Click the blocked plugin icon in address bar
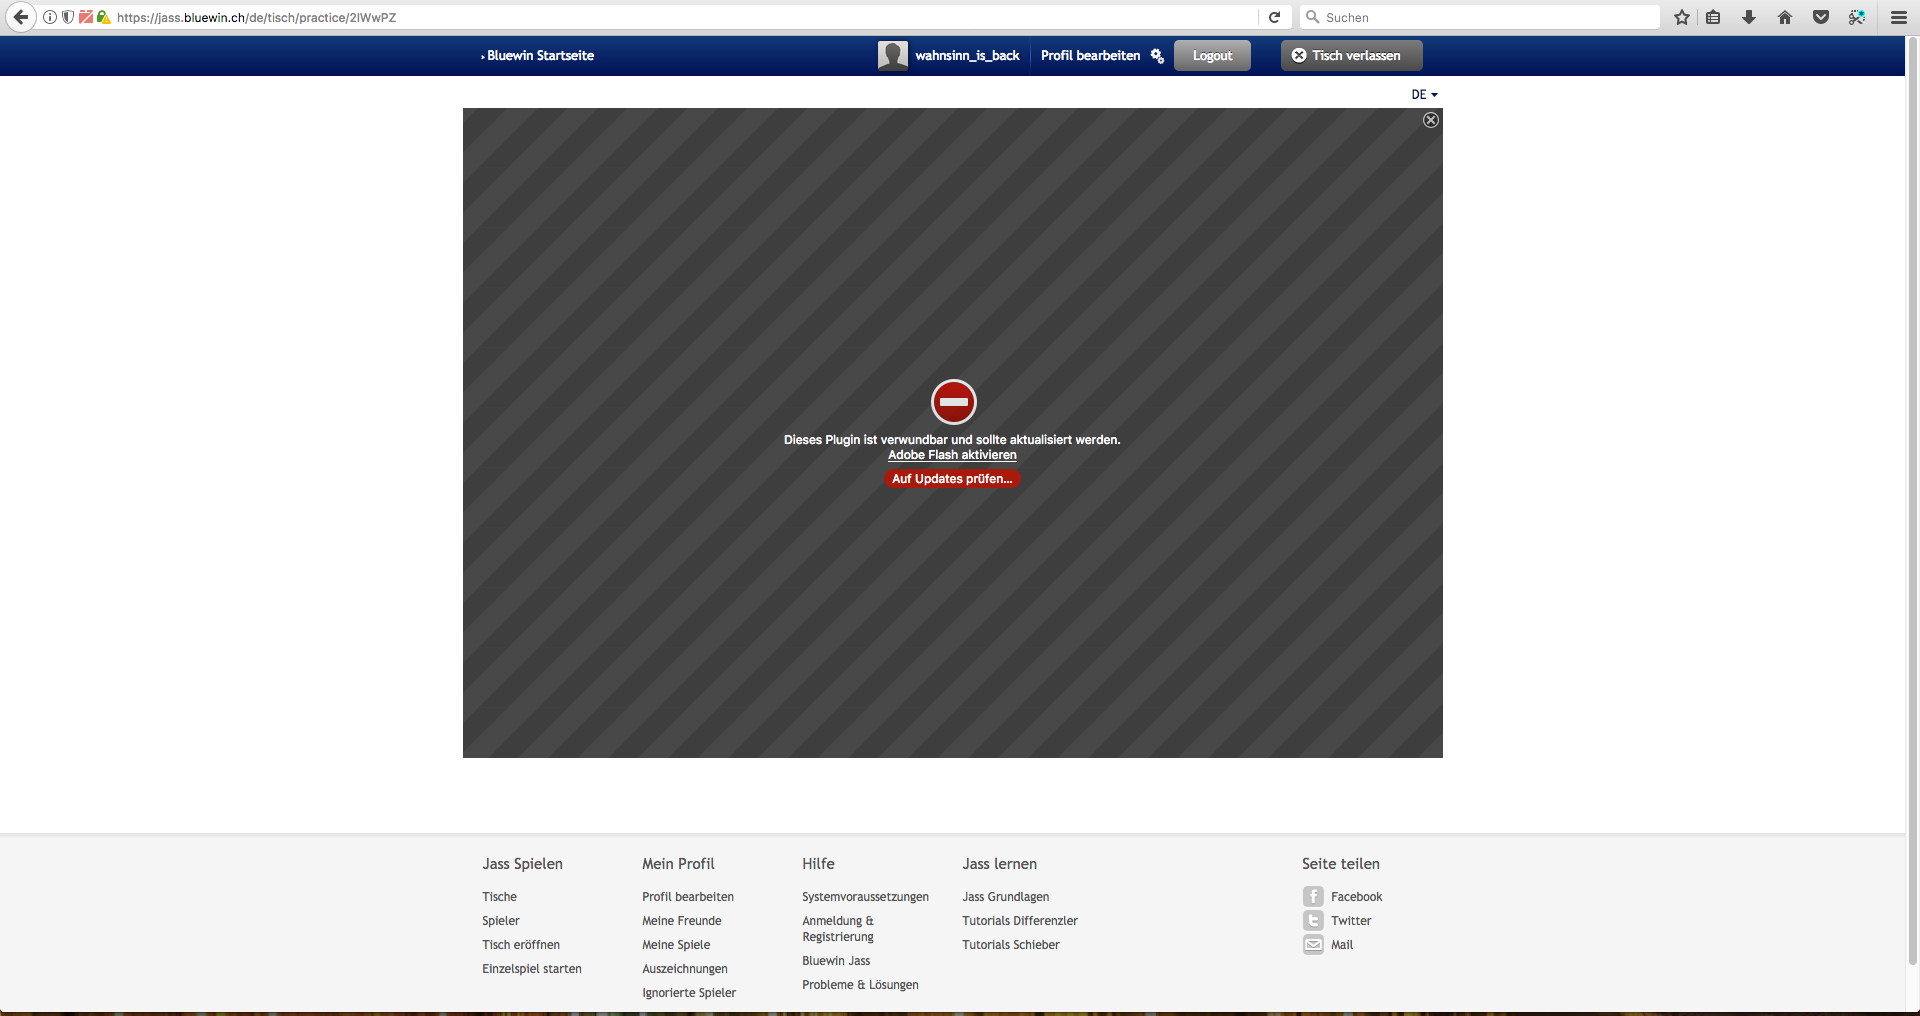1920x1016 pixels. pos(86,17)
